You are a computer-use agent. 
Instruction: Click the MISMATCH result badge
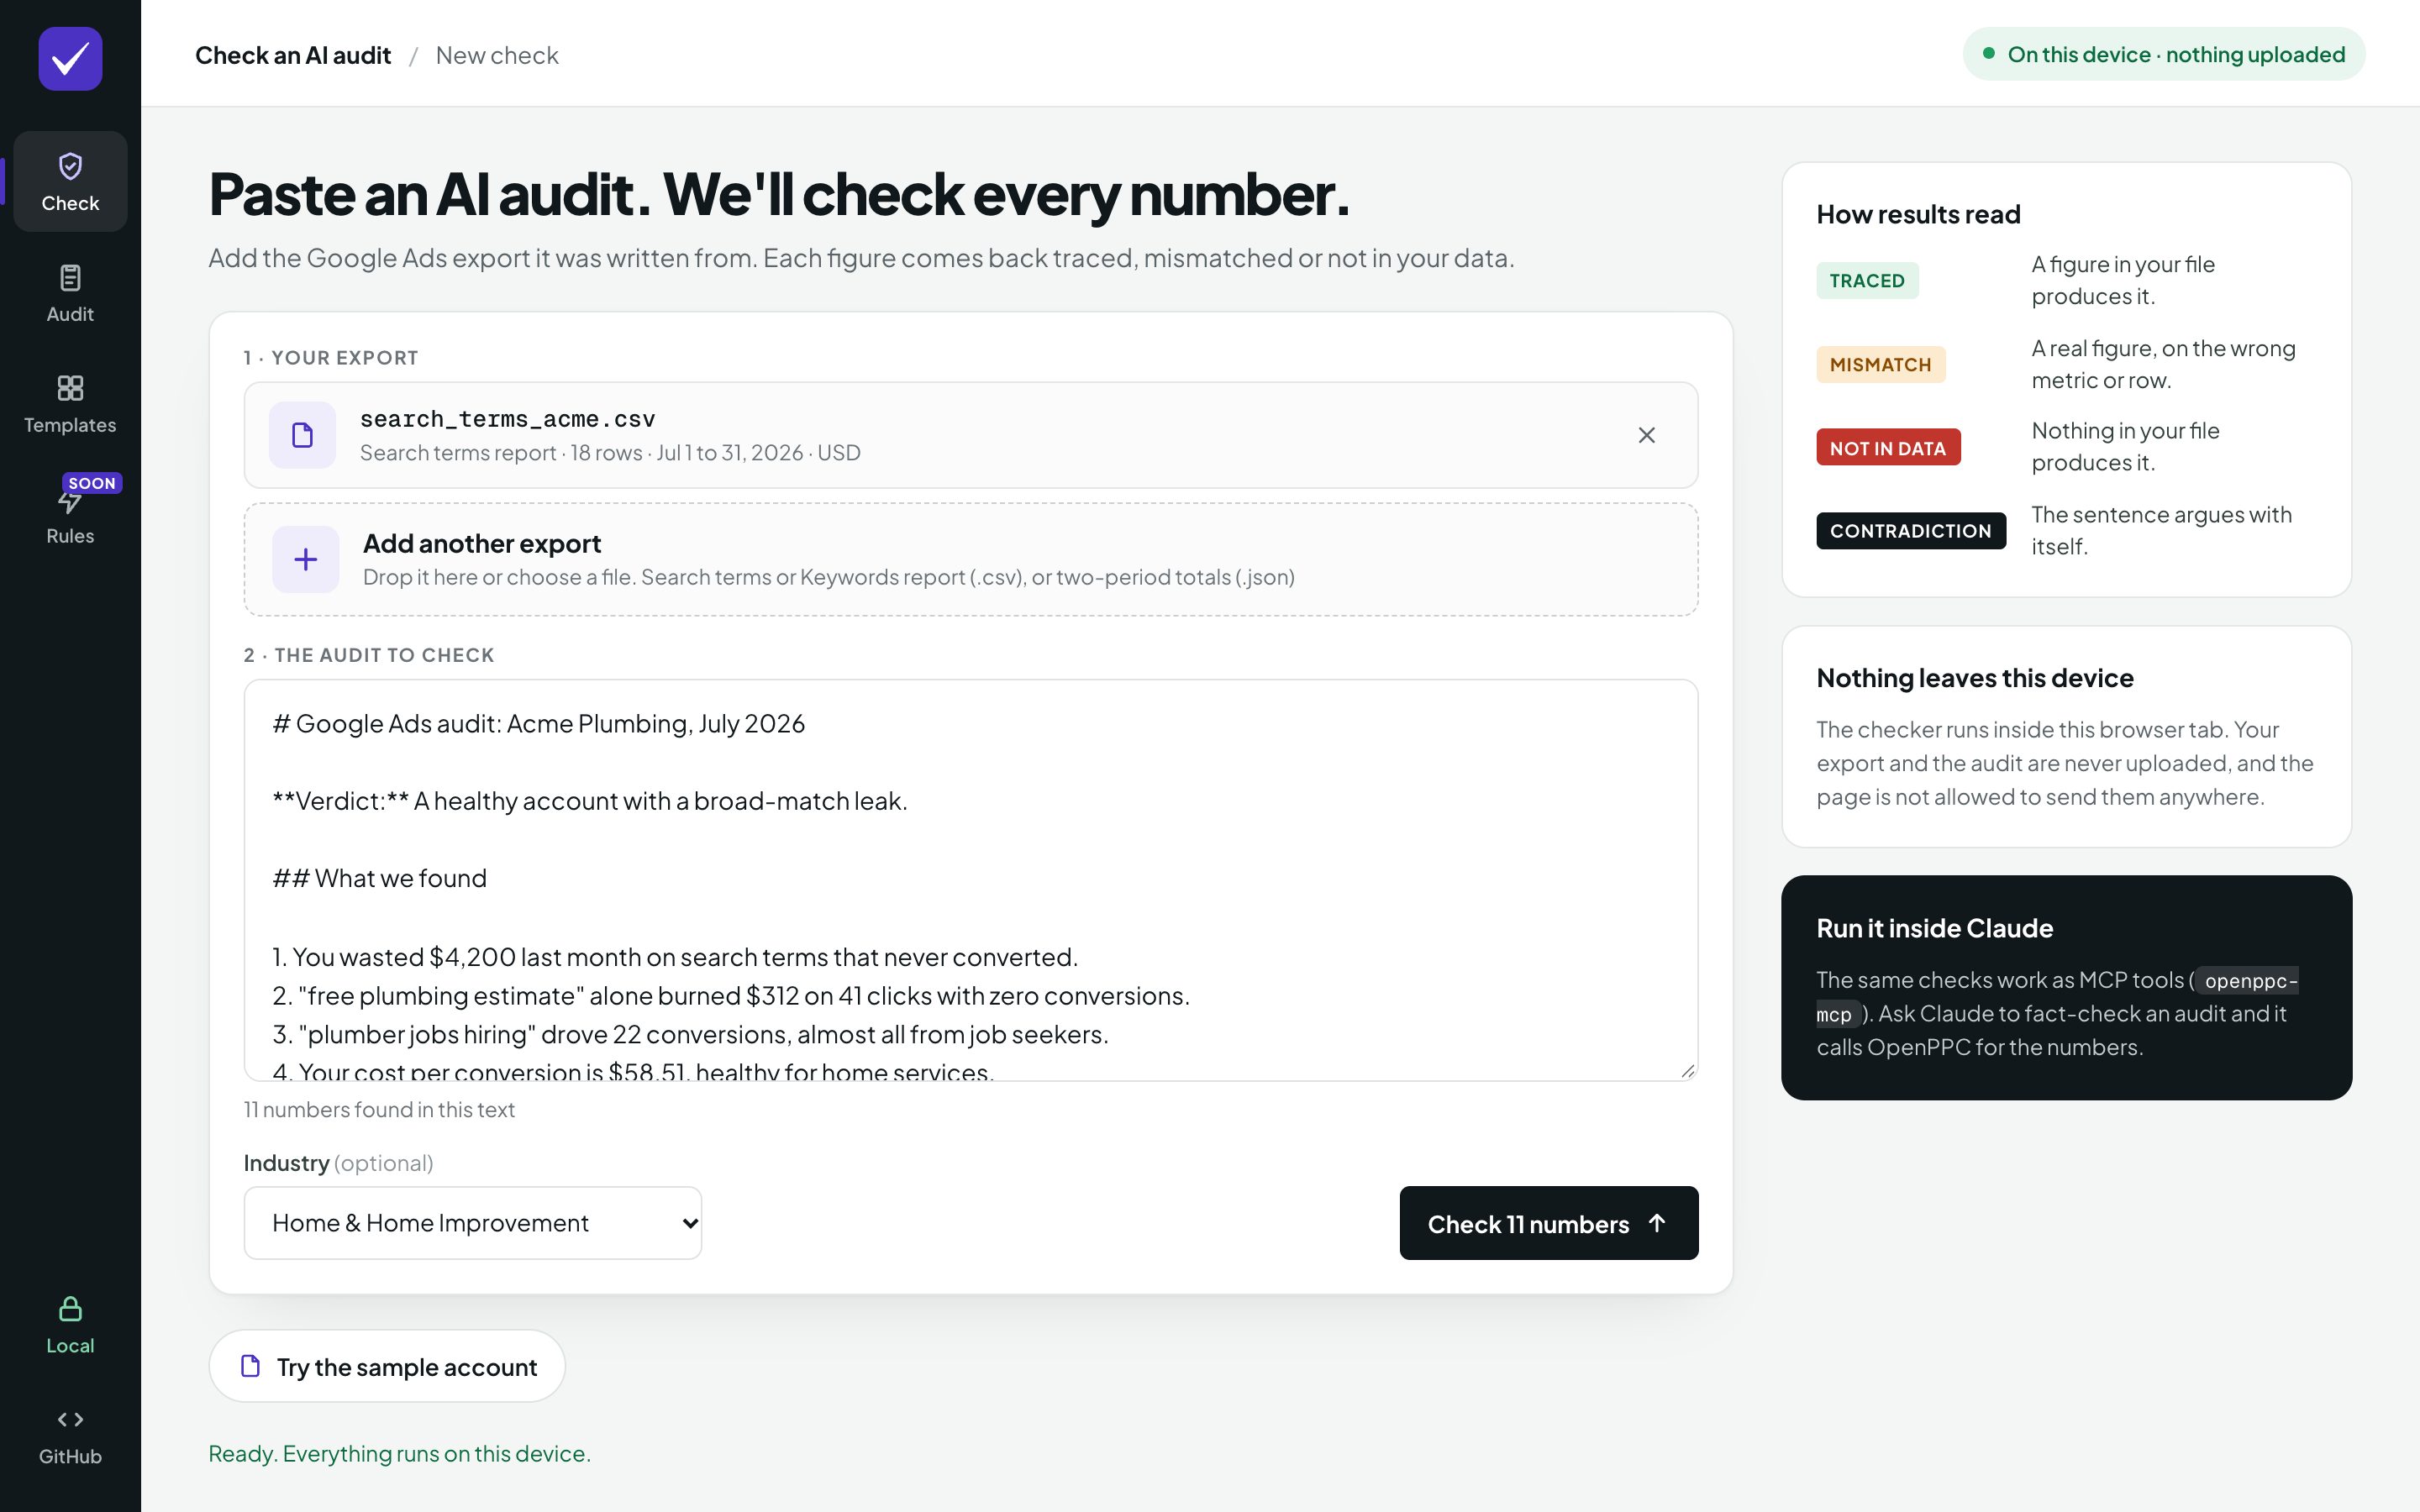[1881, 365]
